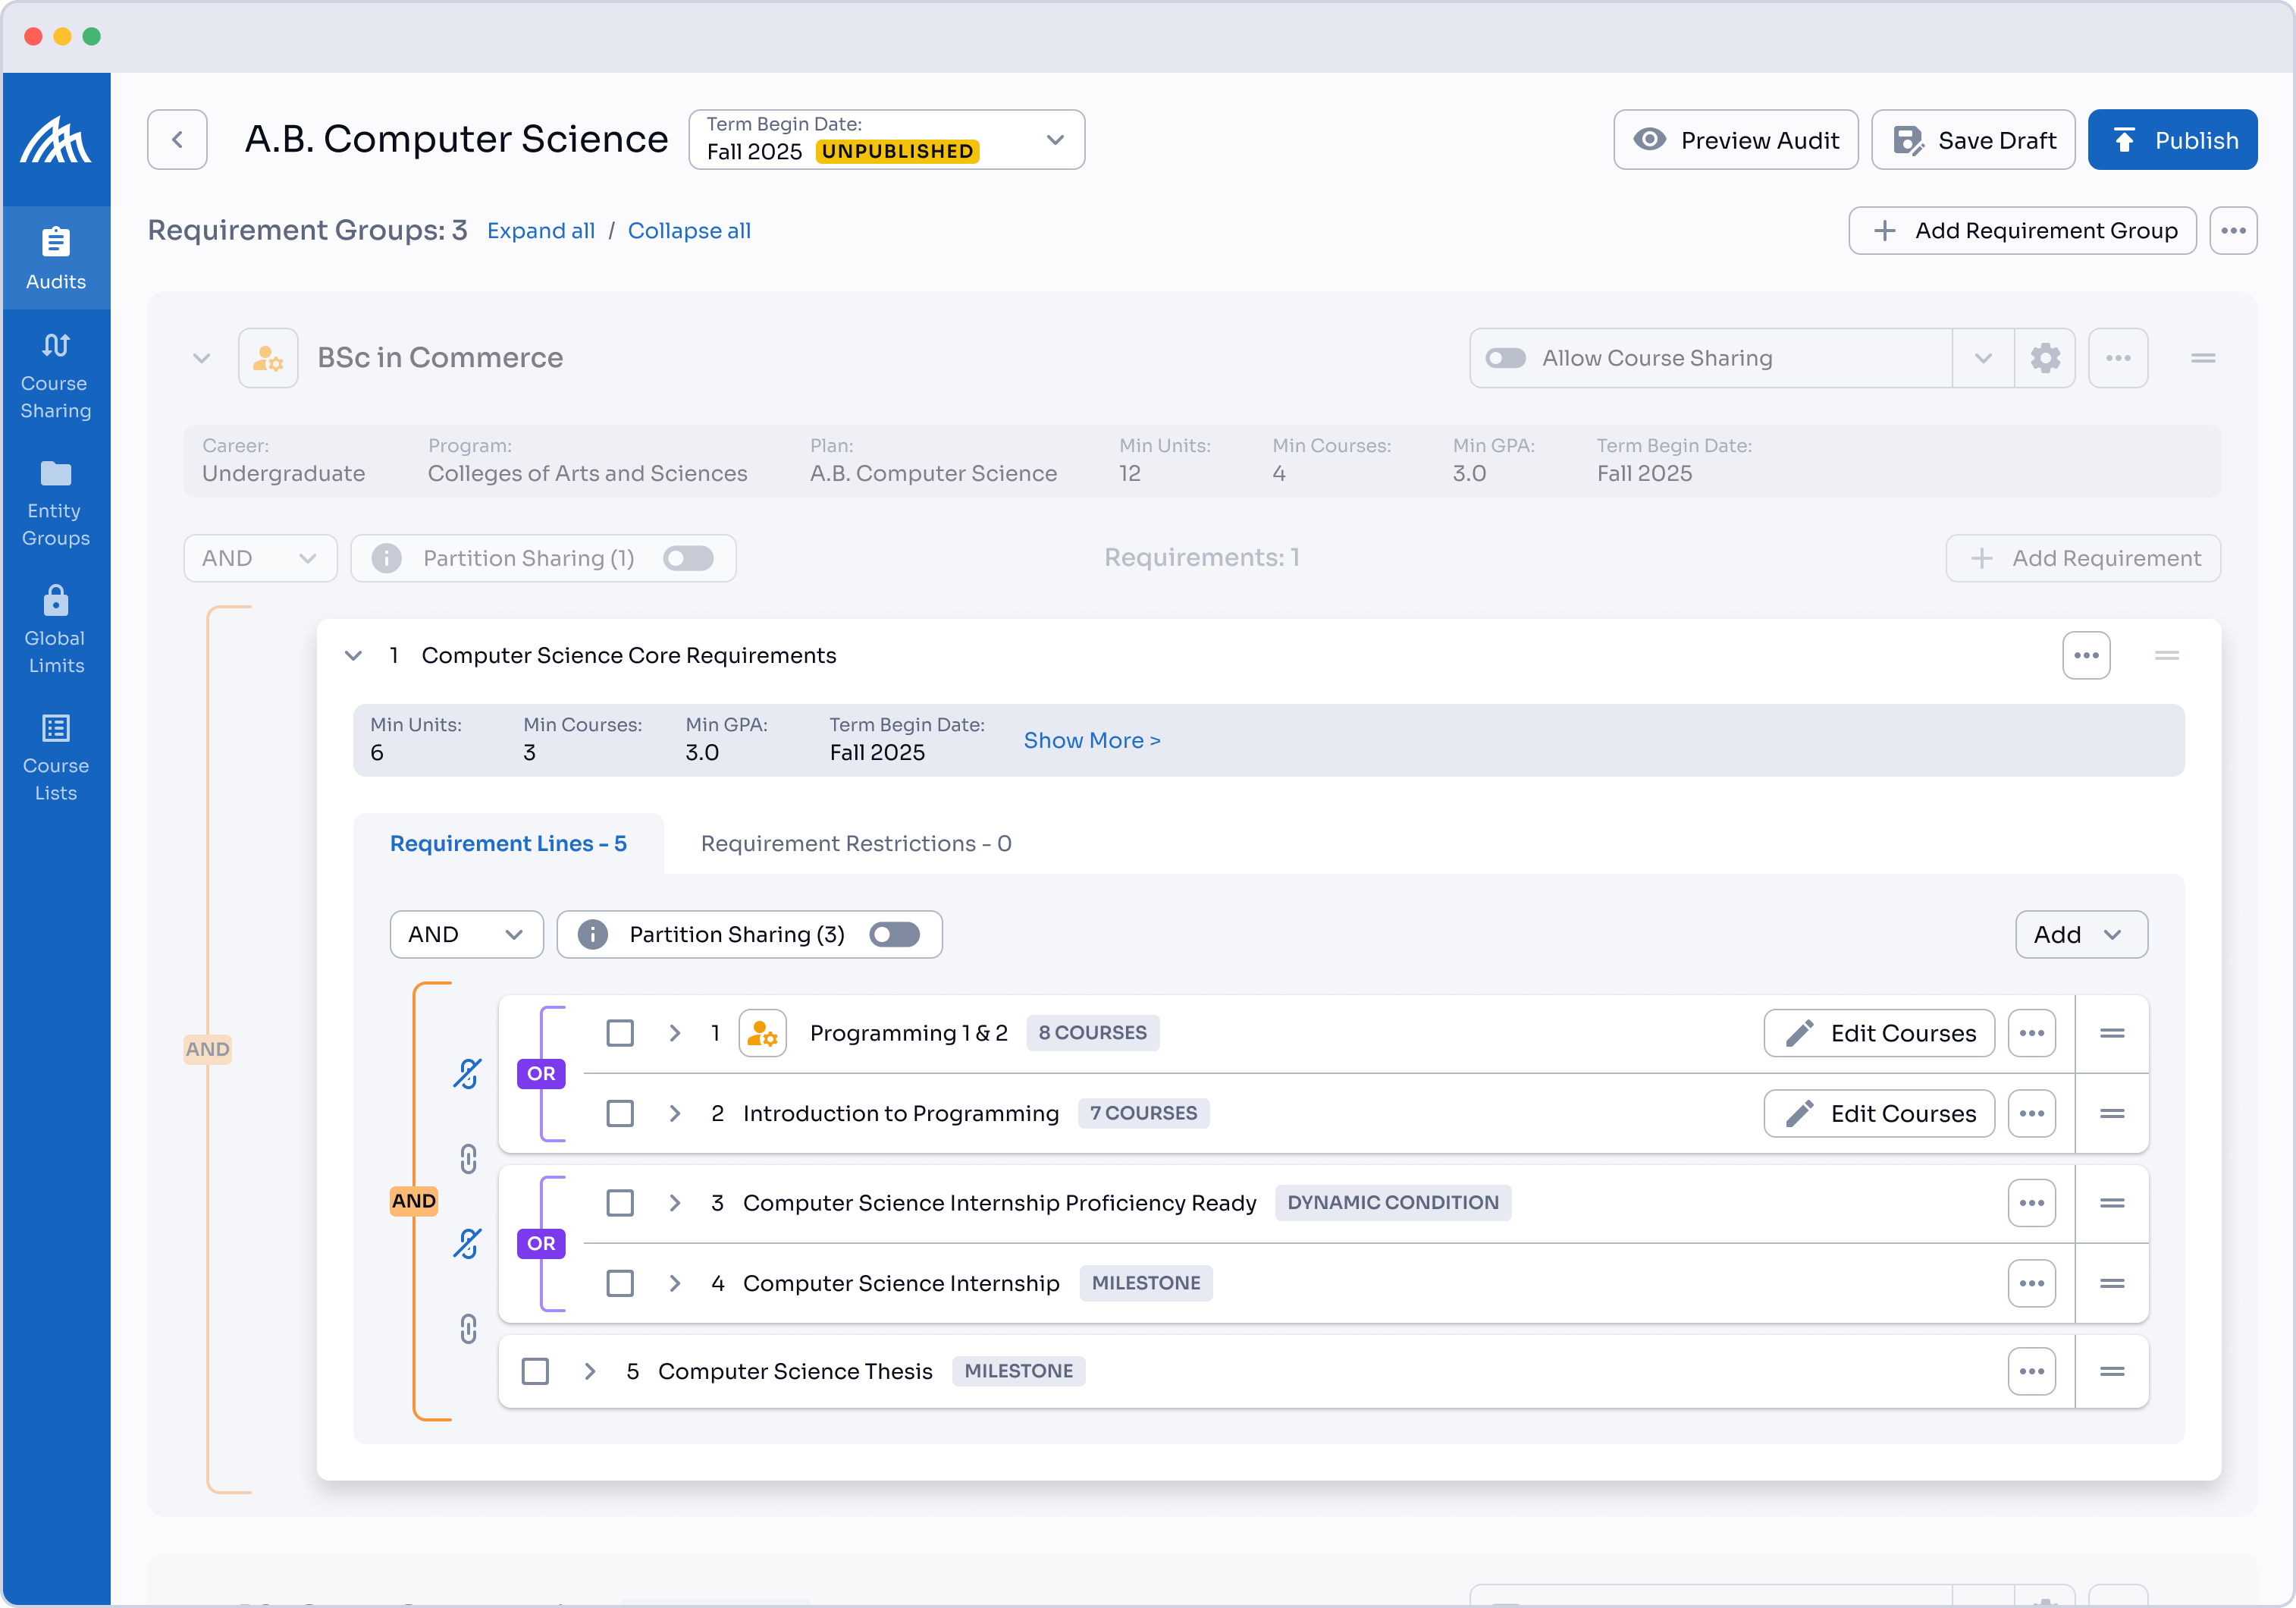Image resolution: width=2296 pixels, height=1608 pixels.
Task: Click link icon between lines 4 and 5
Action: point(468,1330)
